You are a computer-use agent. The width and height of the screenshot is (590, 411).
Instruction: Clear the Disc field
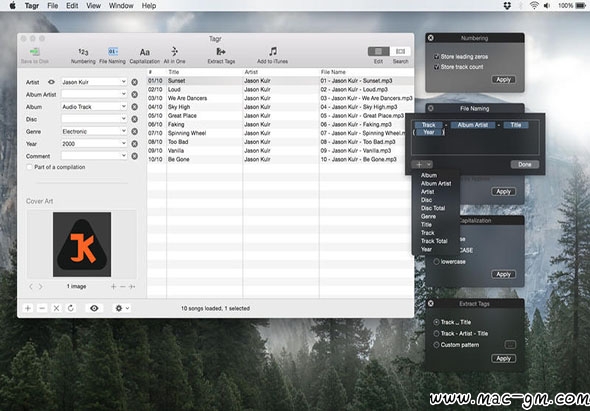click(x=134, y=119)
